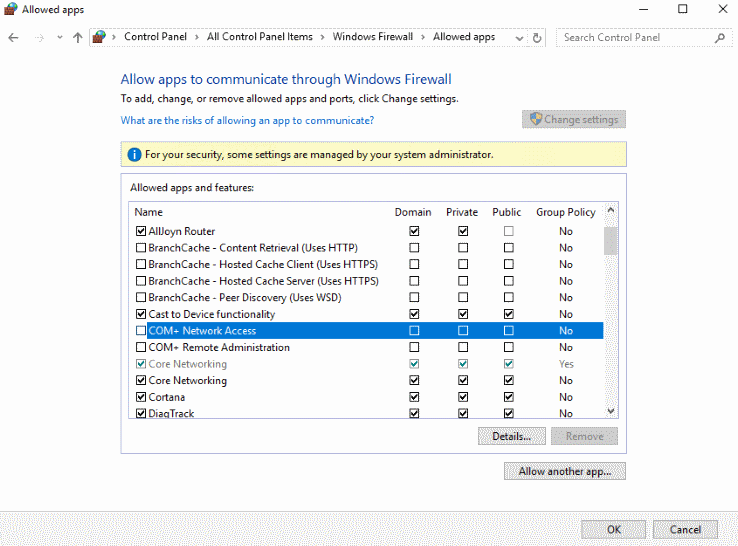
Task: Check BranchCache Hosted Cache Client Domain box
Action: (414, 265)
